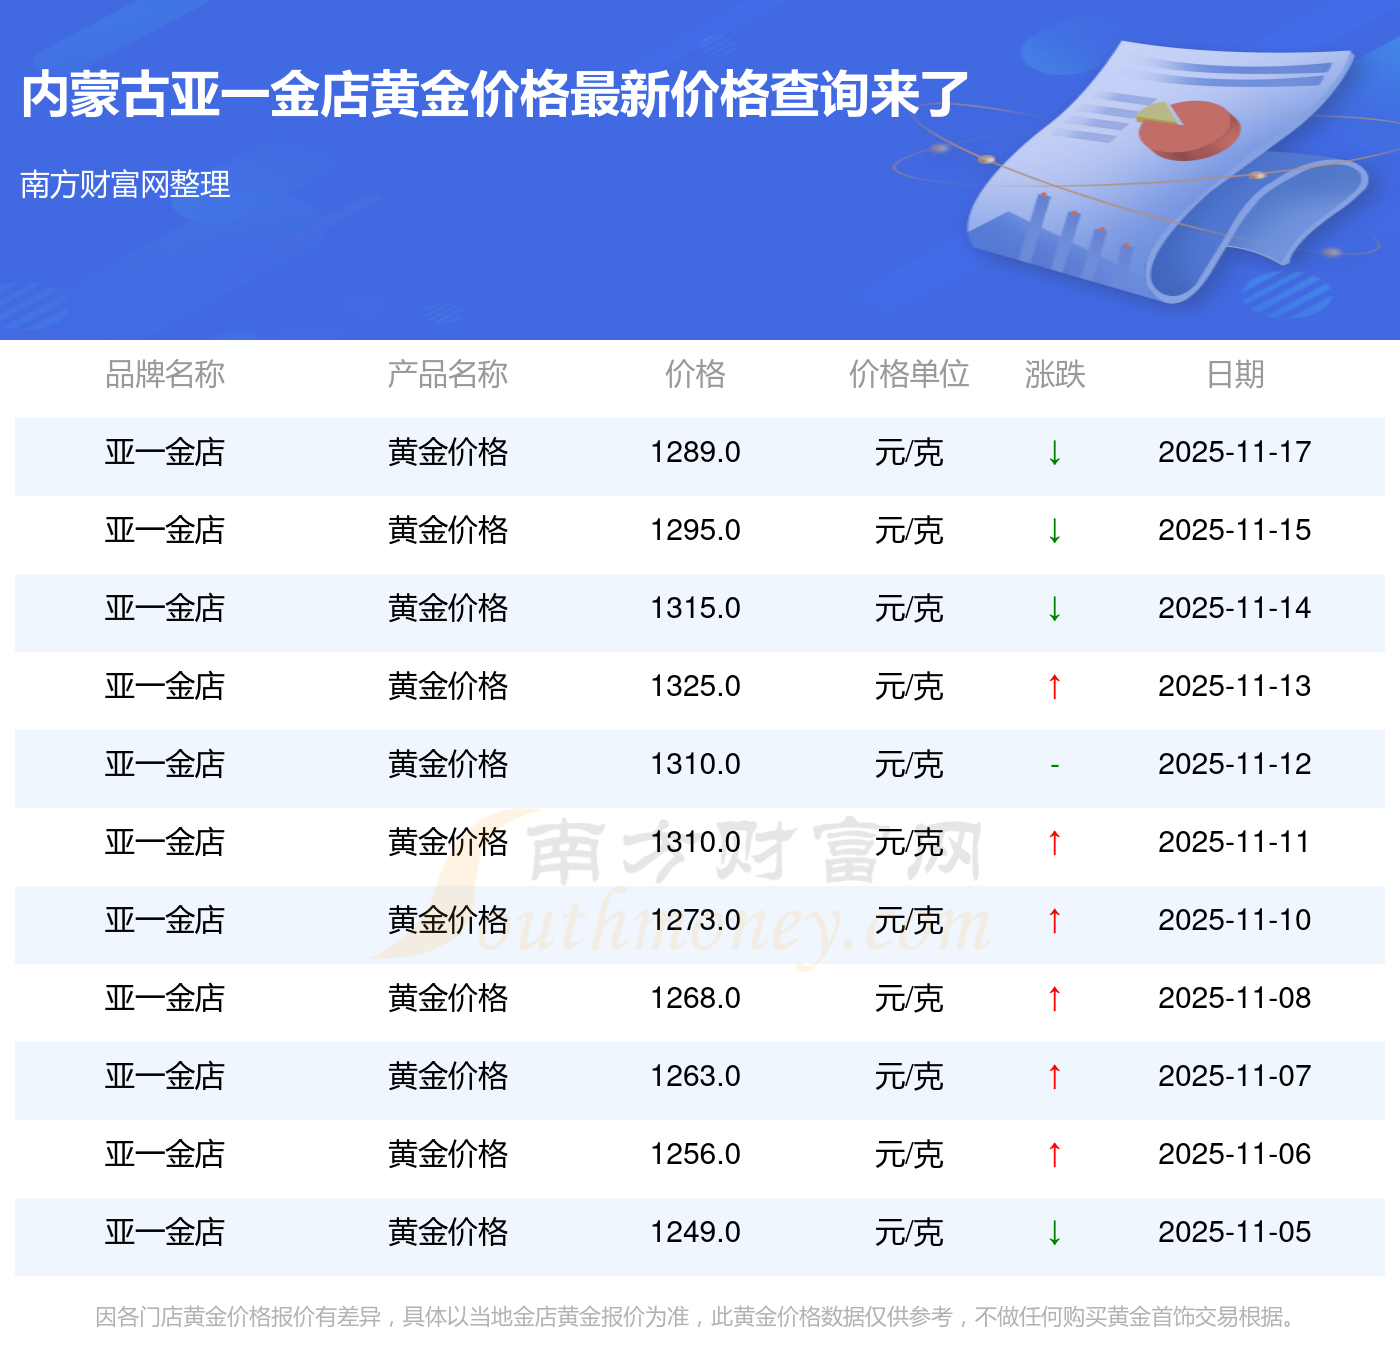Select price 1263.0
Screen dimensions: 1400x1362
tap(695, 1076)
